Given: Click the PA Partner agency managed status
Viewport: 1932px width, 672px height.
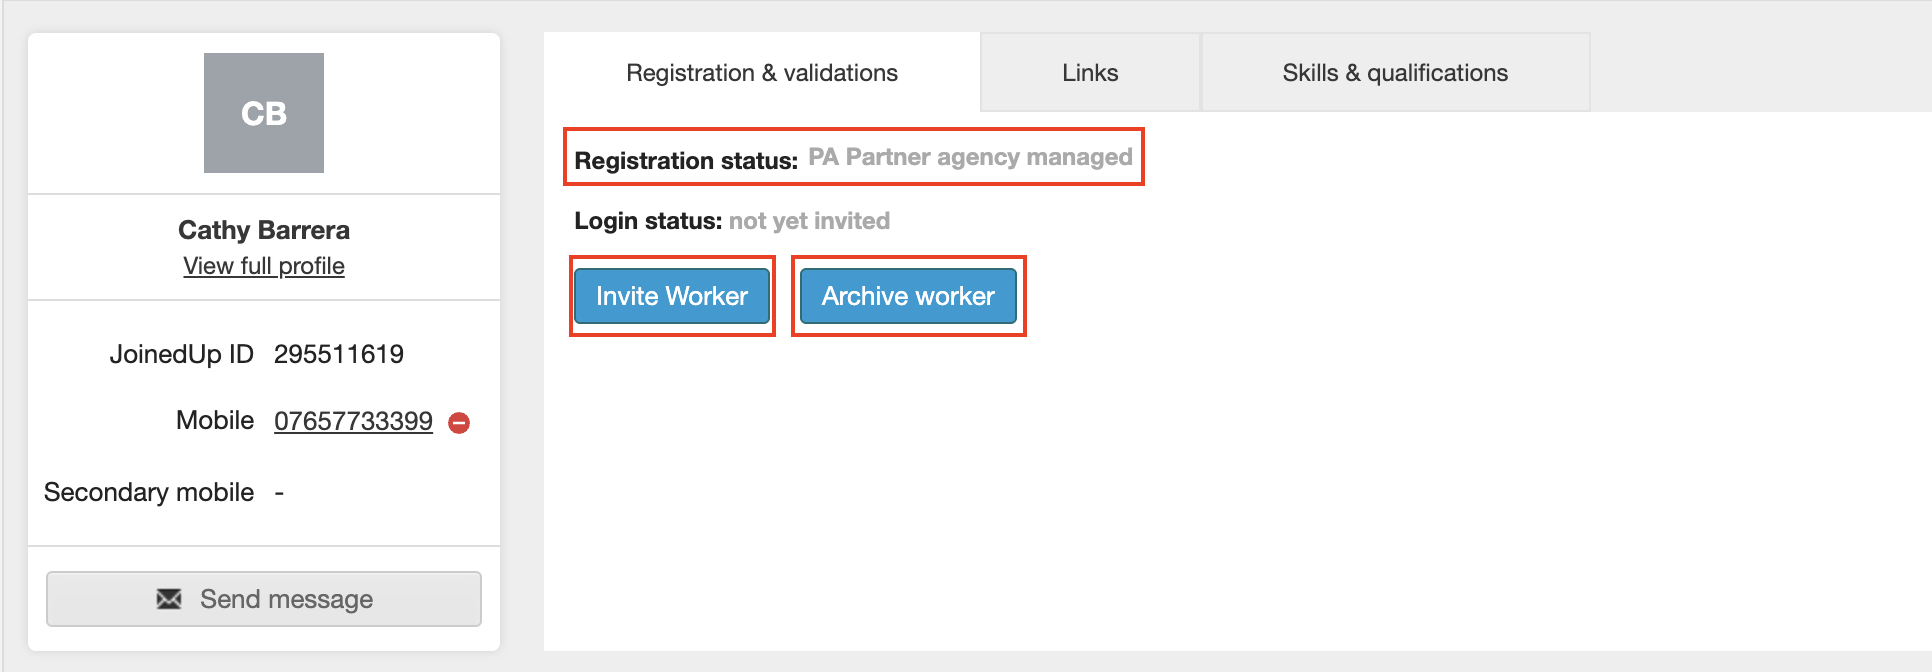Looking at the screenshot, I should tap(970, 157).
